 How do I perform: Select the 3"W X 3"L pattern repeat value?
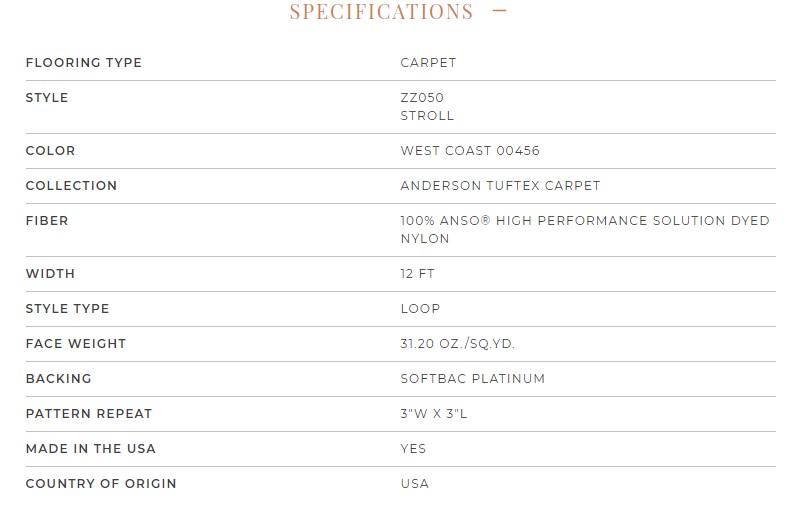coord(434,414)
